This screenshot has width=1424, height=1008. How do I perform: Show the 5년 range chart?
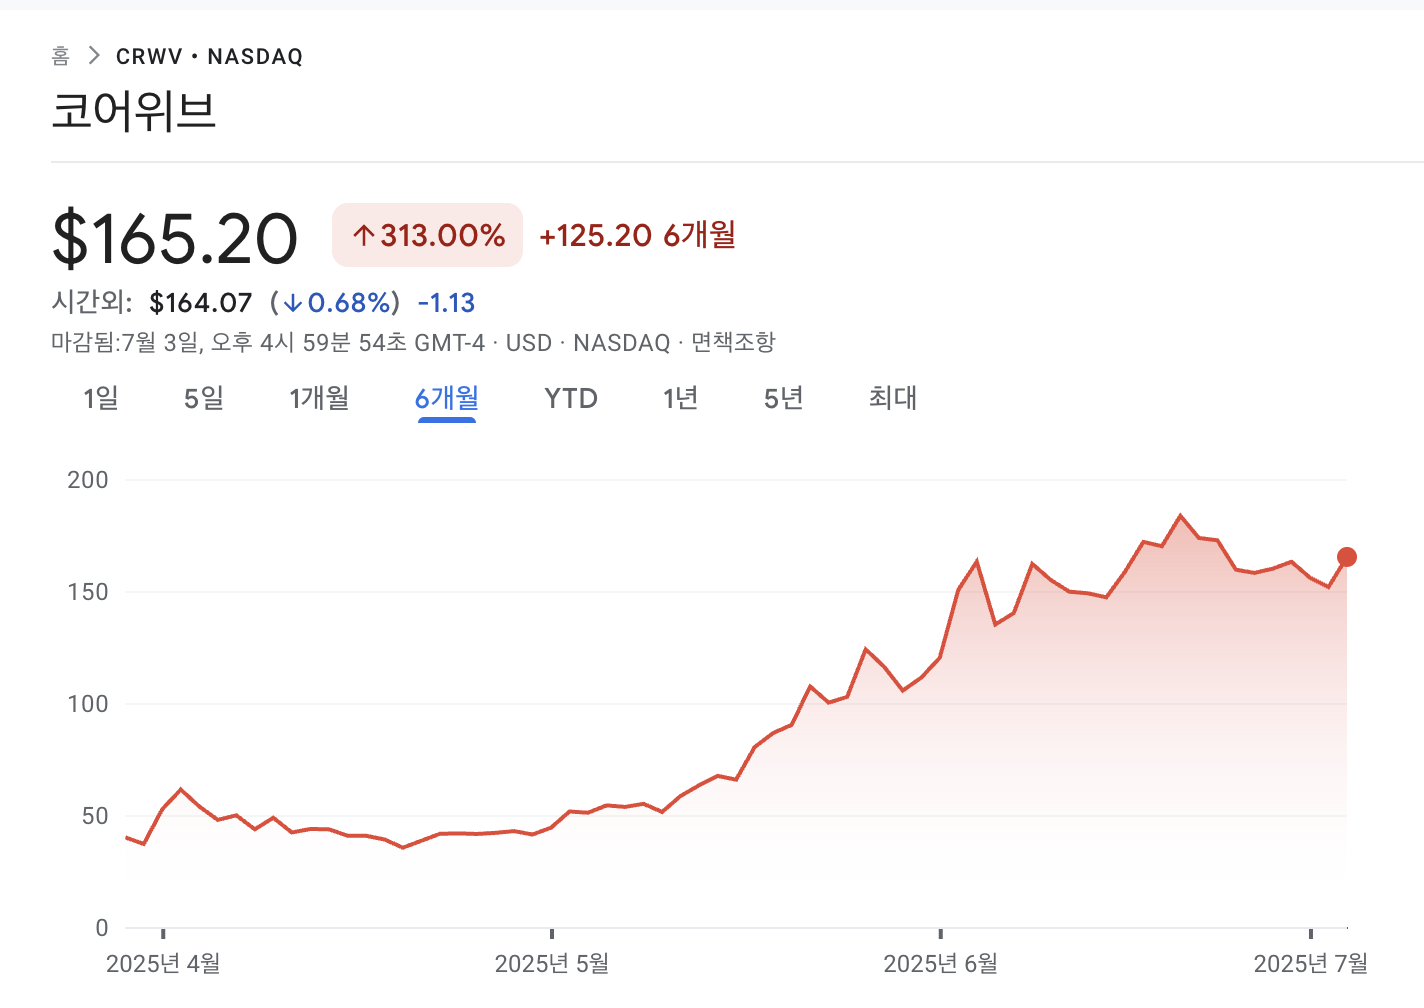783,398
